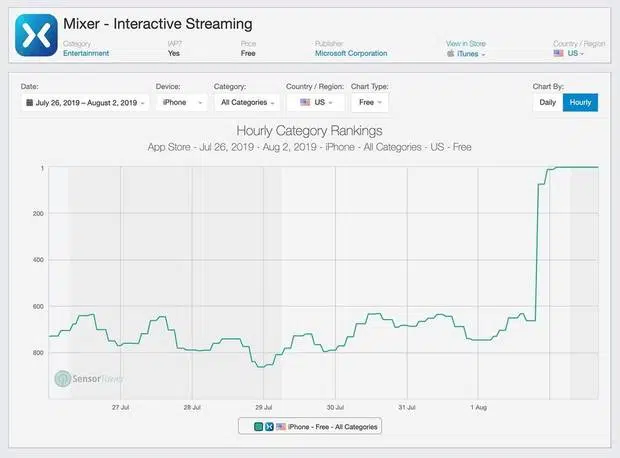Click the 30 Jul axis label
Viewport: 620px width, 458px height.
335,407
